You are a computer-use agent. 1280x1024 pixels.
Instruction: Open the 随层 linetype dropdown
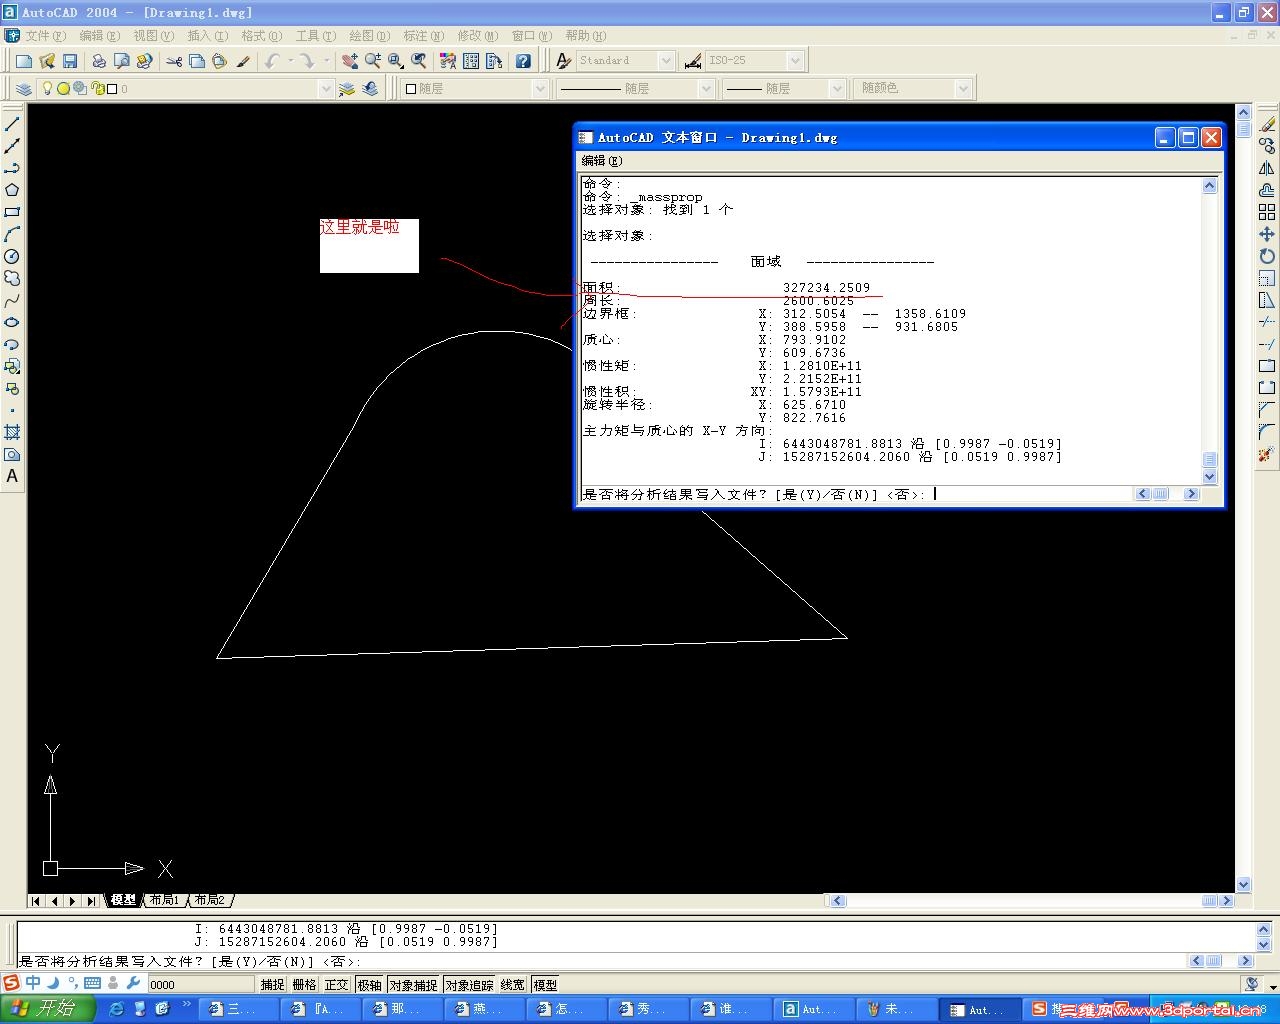(x=706, y=89)
